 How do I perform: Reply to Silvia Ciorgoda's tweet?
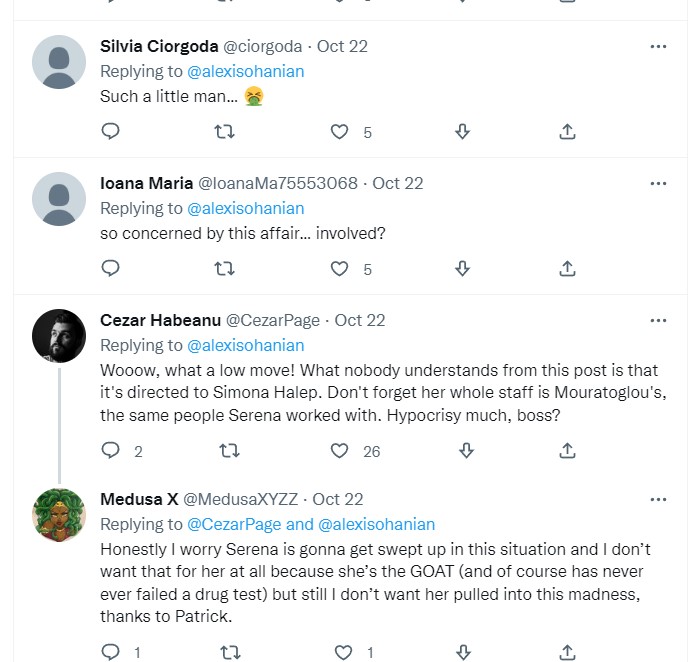point(111,132)
